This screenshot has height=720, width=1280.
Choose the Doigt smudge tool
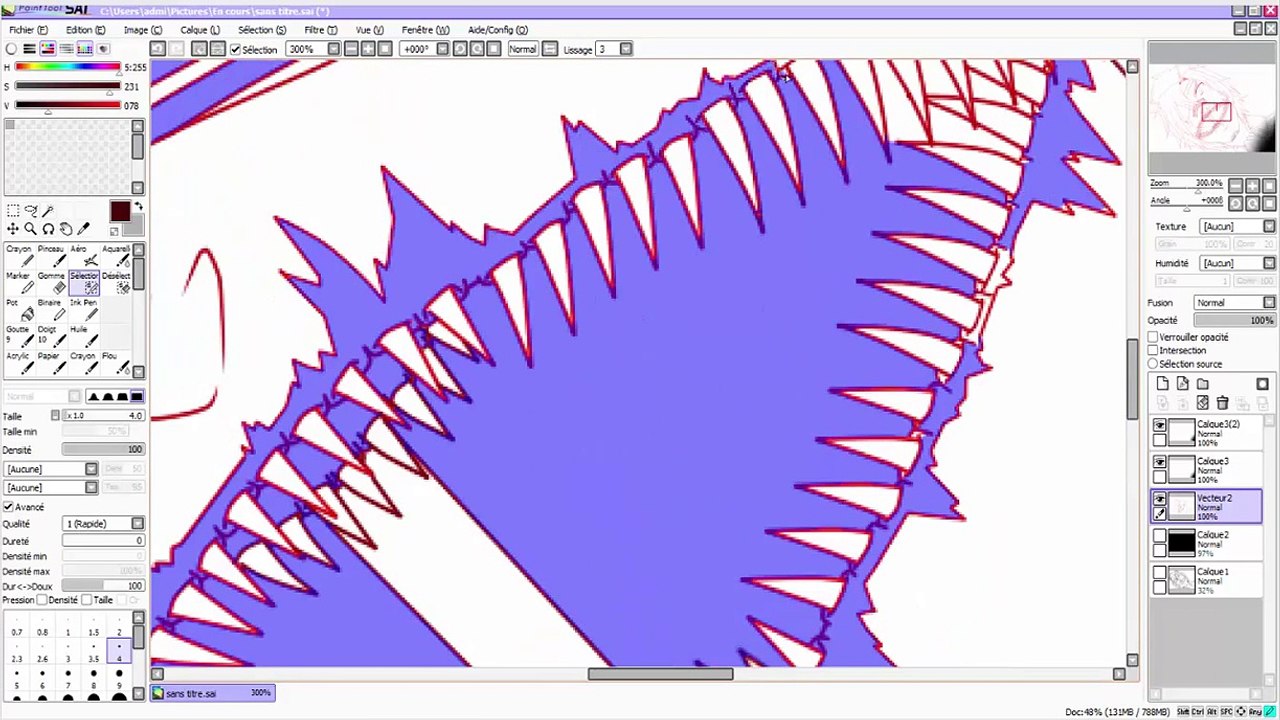click(x=51, y=336)
